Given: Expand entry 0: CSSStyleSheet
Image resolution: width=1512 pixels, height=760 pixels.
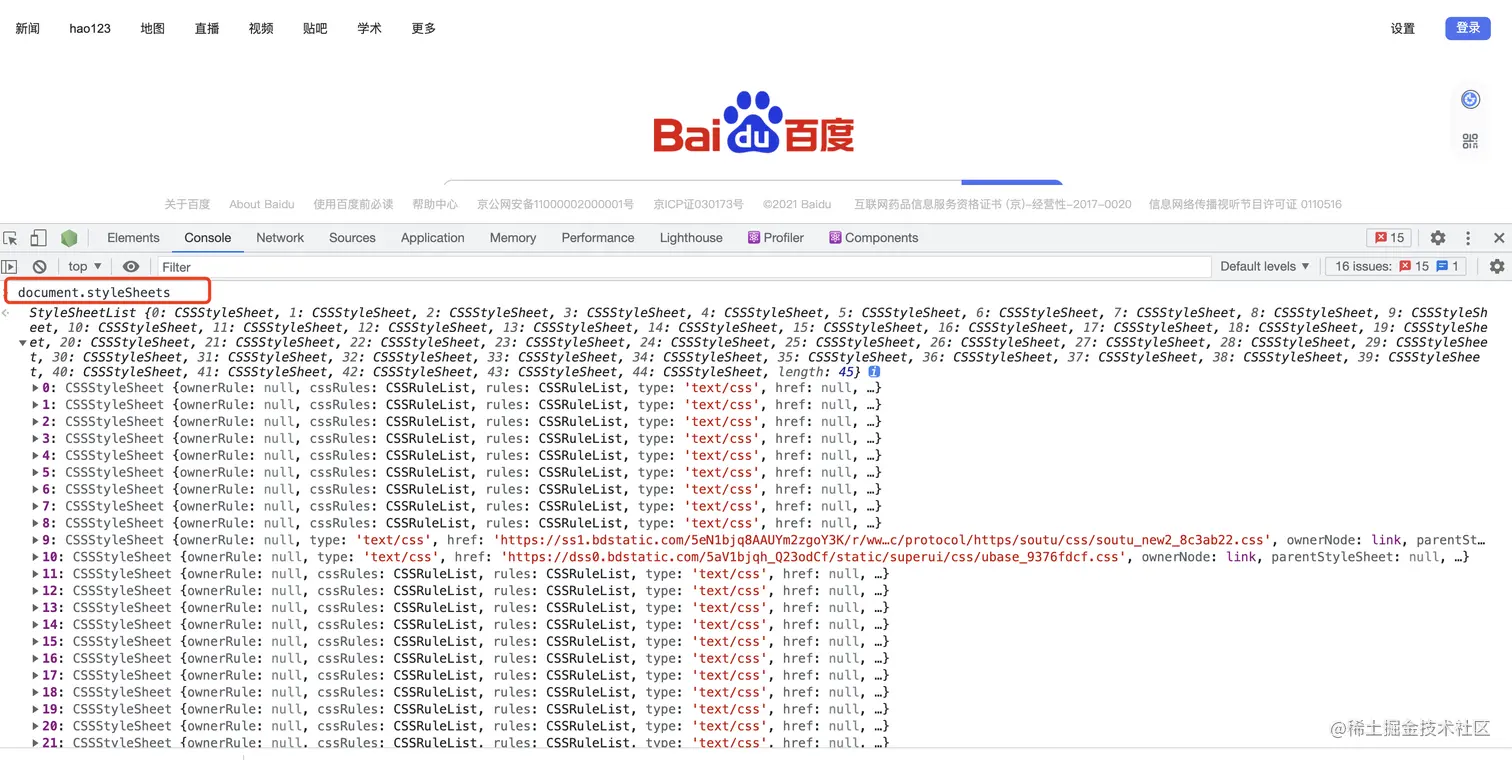Looking at the screenshot, I should (x=36, y=388).
